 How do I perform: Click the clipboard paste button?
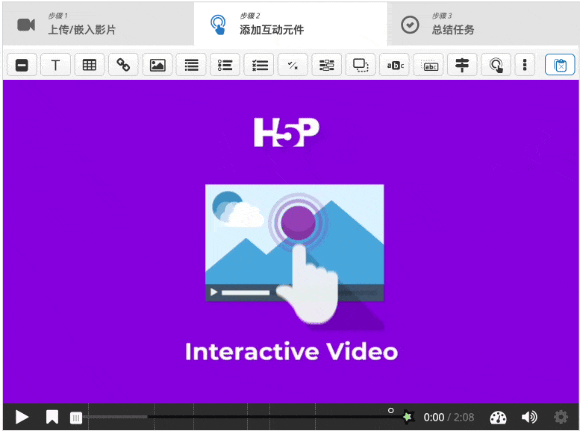point(560,65)
